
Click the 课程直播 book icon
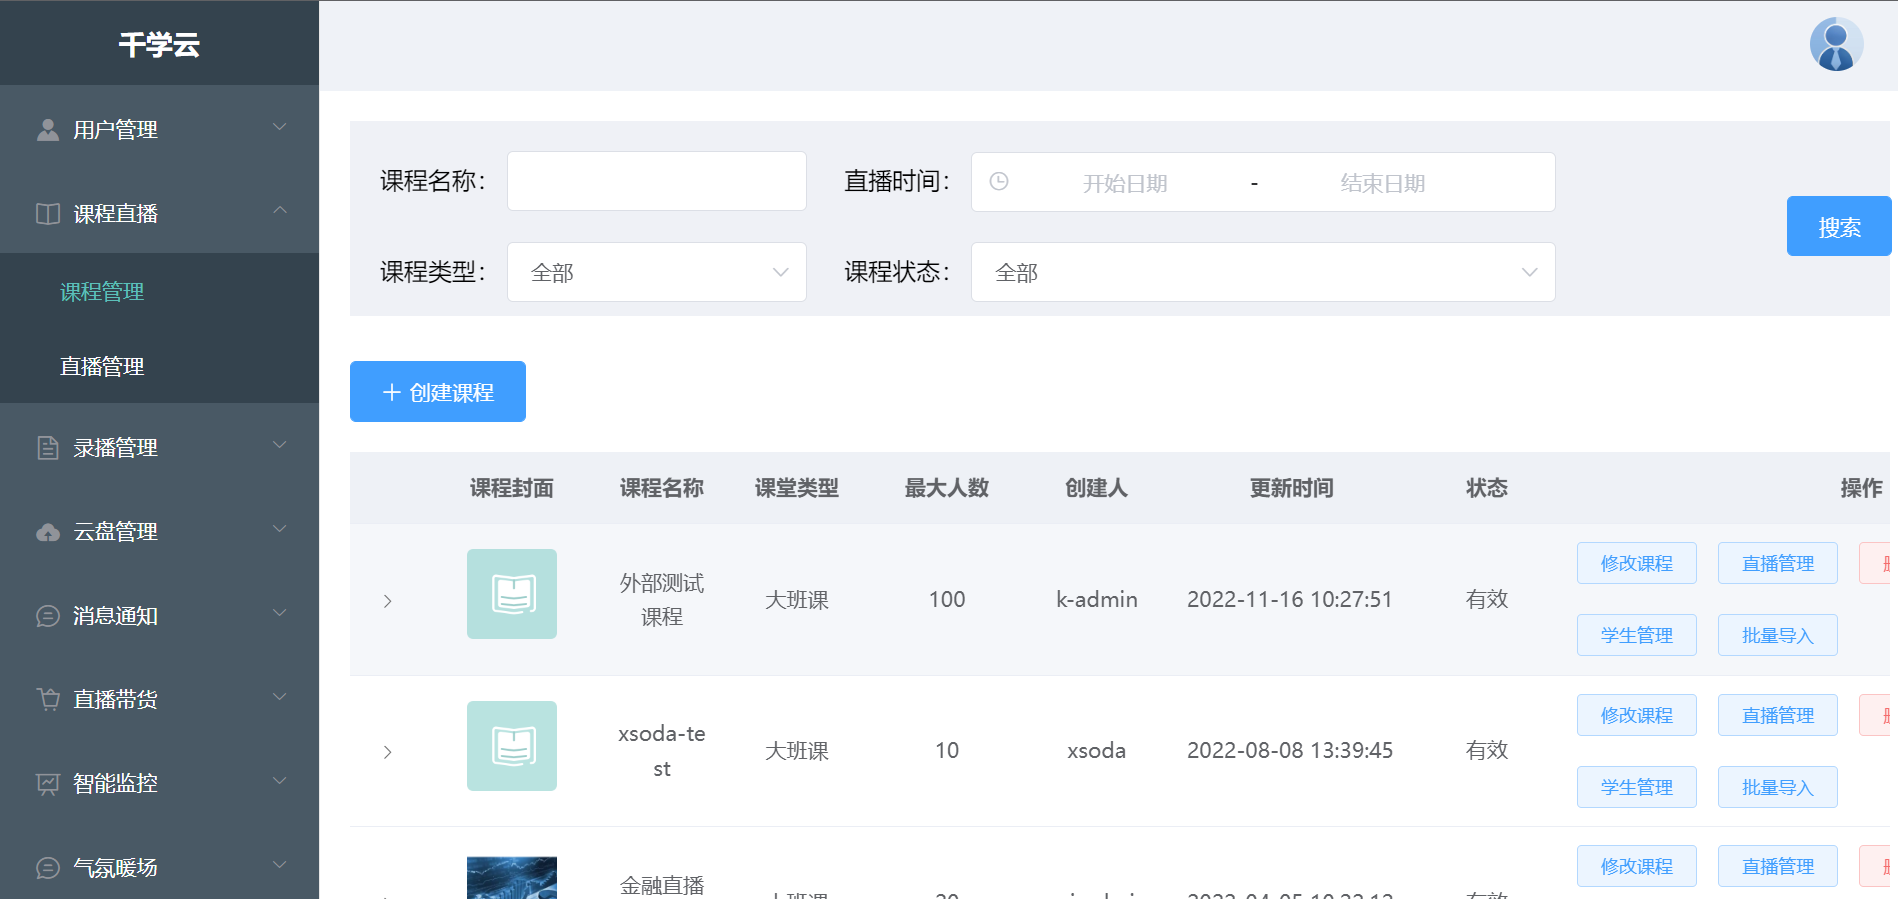[x=48, y=214]
